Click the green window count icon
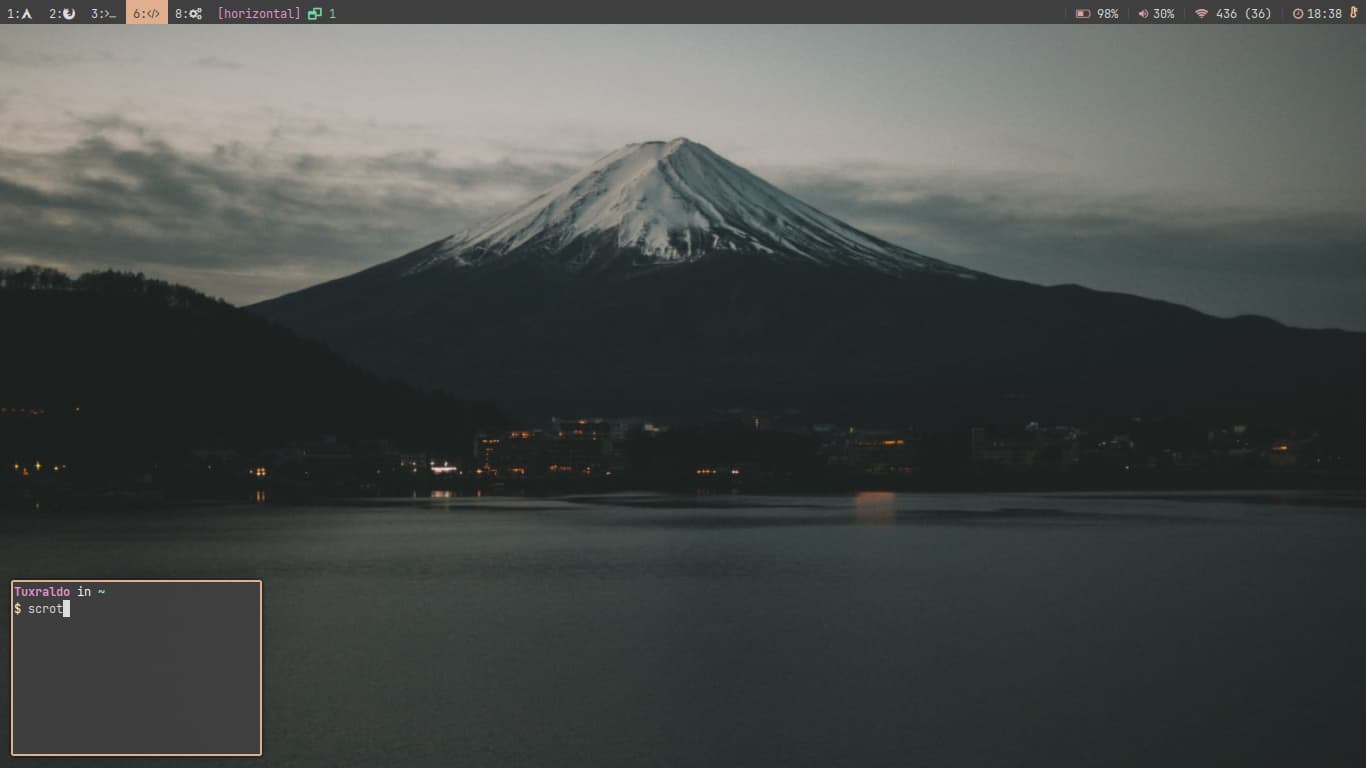 click(x=315, y=14)
